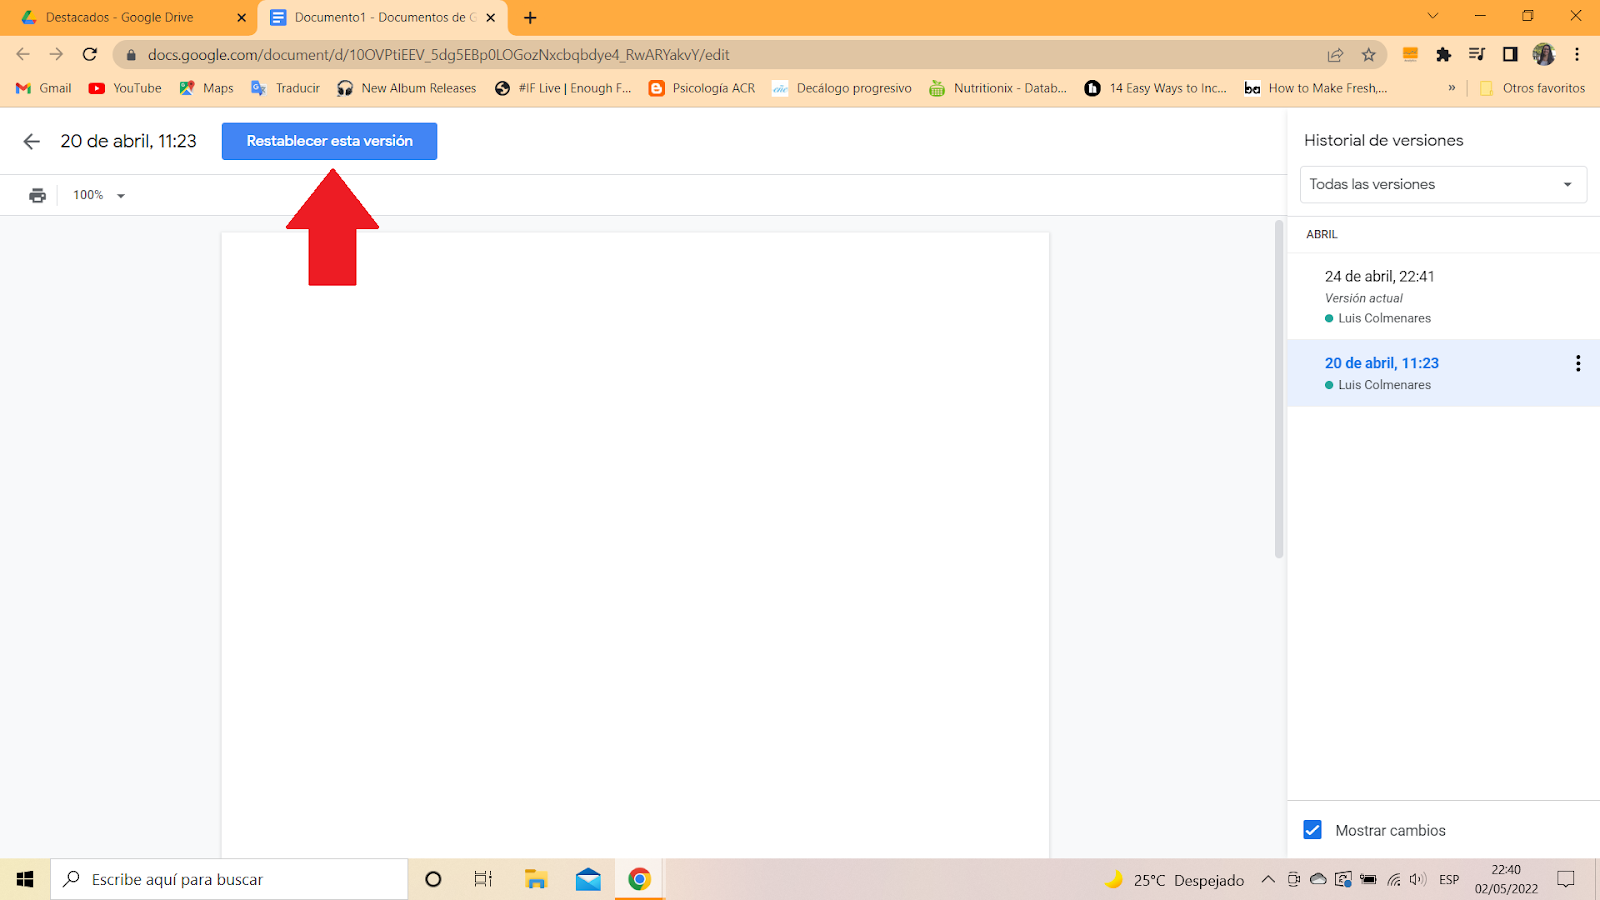The width and height of the screenshot is (1600, 900).
Task: Open more options for 20 de abril version
Action: [1578, 363]
